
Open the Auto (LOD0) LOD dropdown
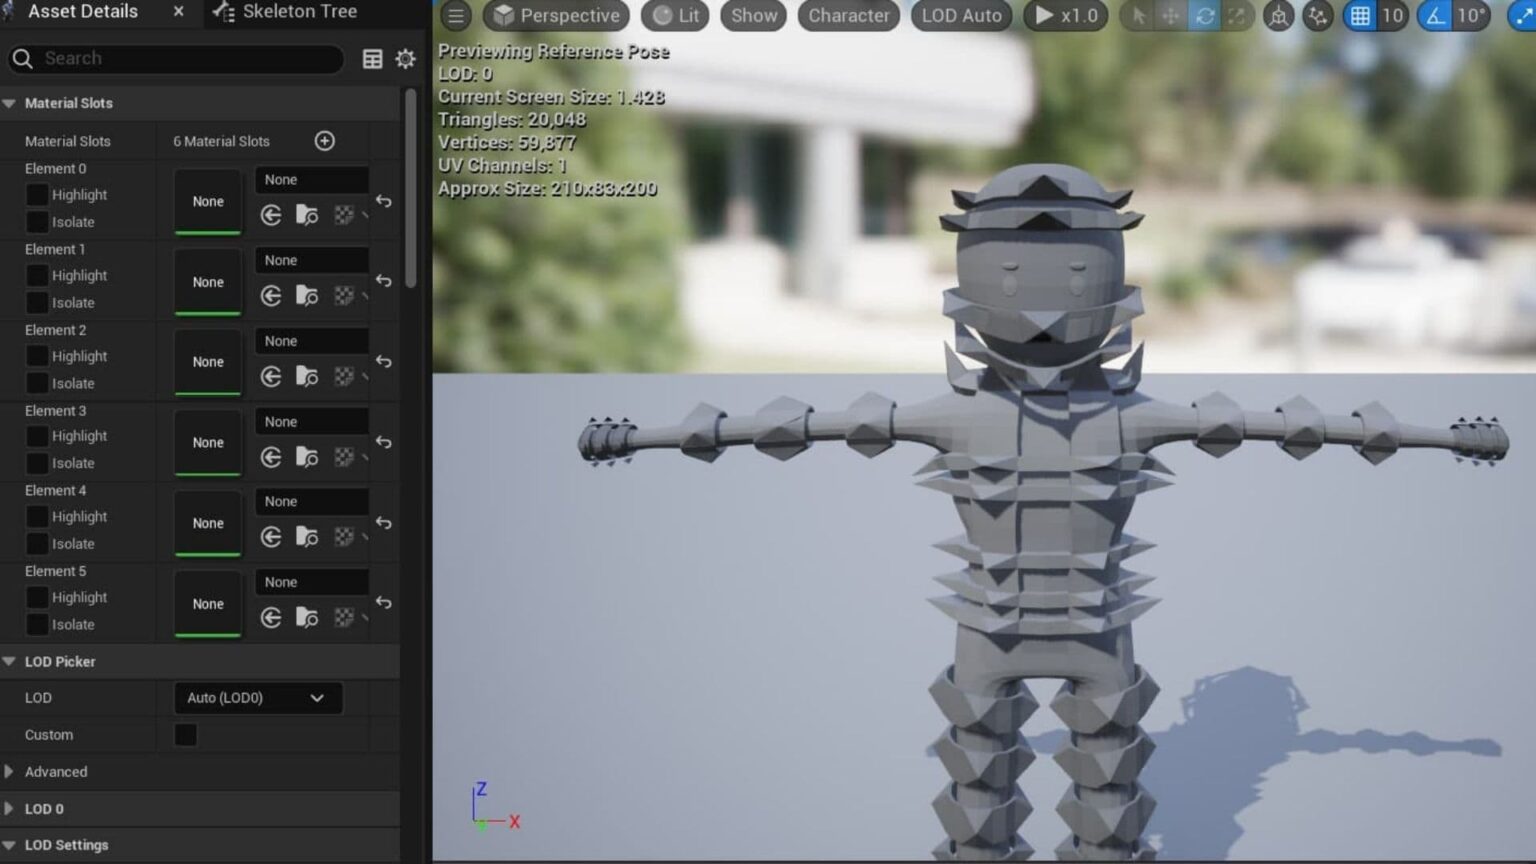click(257, 698)
